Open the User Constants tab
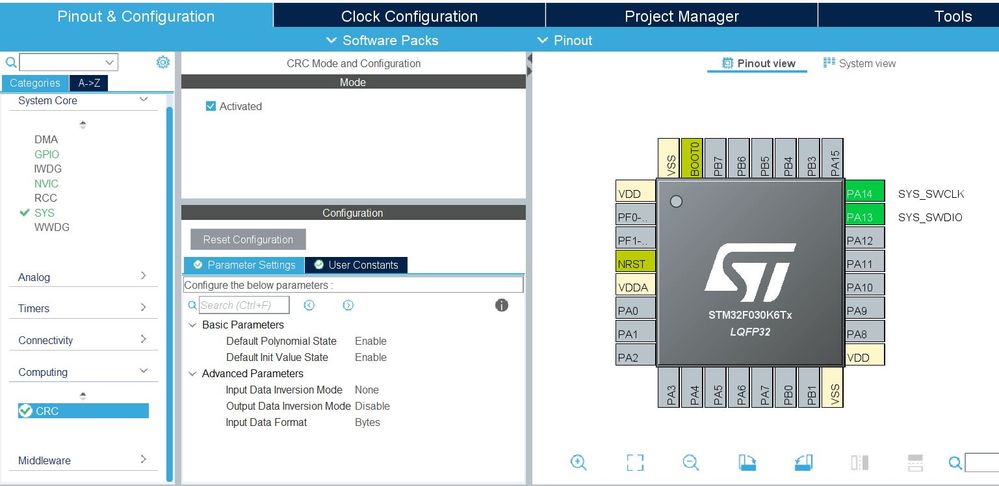This screenshot has width=999, height=486. 356,265
